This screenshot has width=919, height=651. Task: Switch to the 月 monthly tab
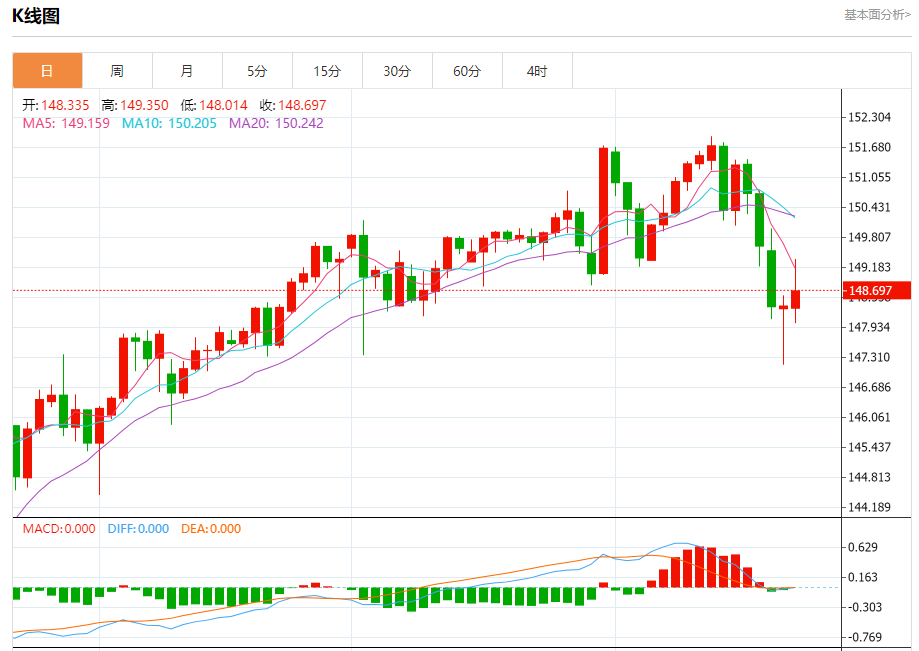(187, 71)
